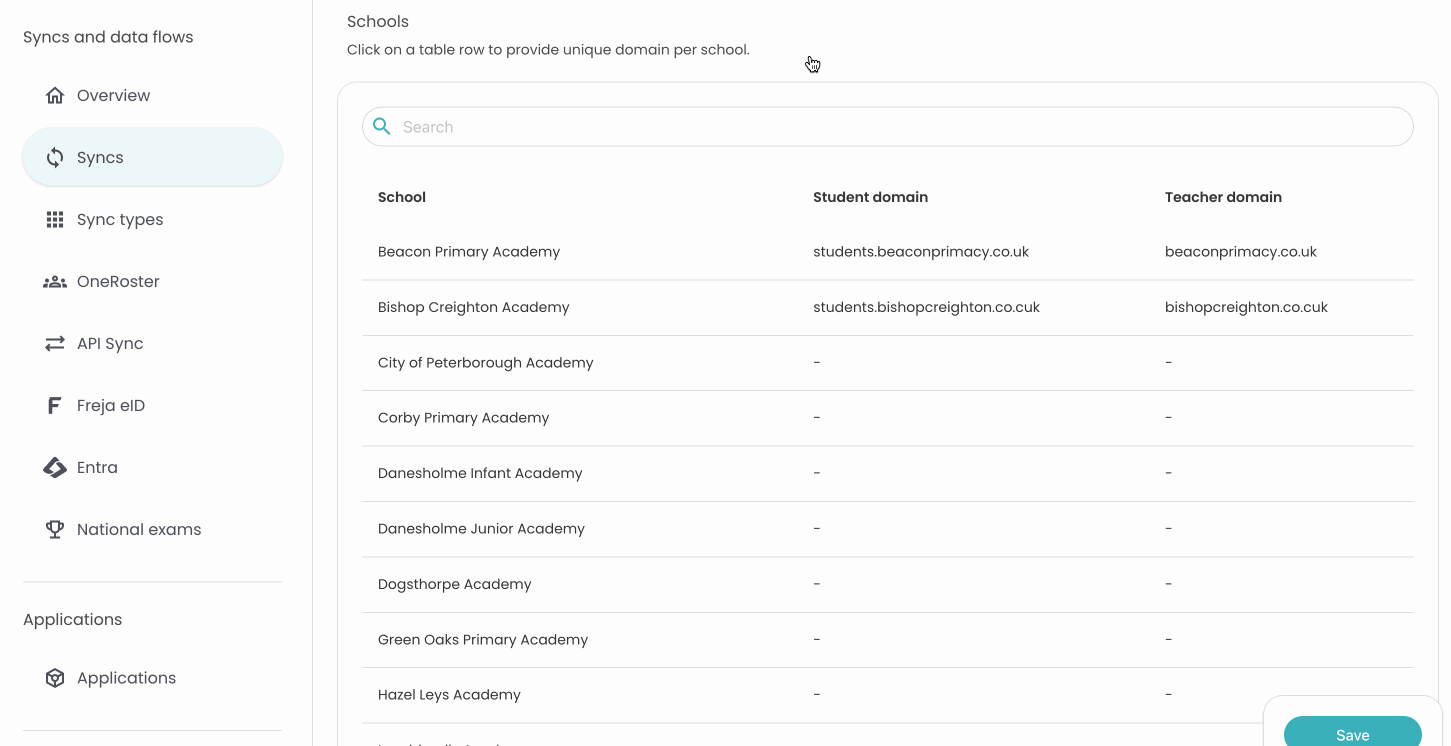Viewport: 1451px width, 746px height.
Task: Click Green Oaks Primary Academy student domain cell
Action: tap(817, 640)
